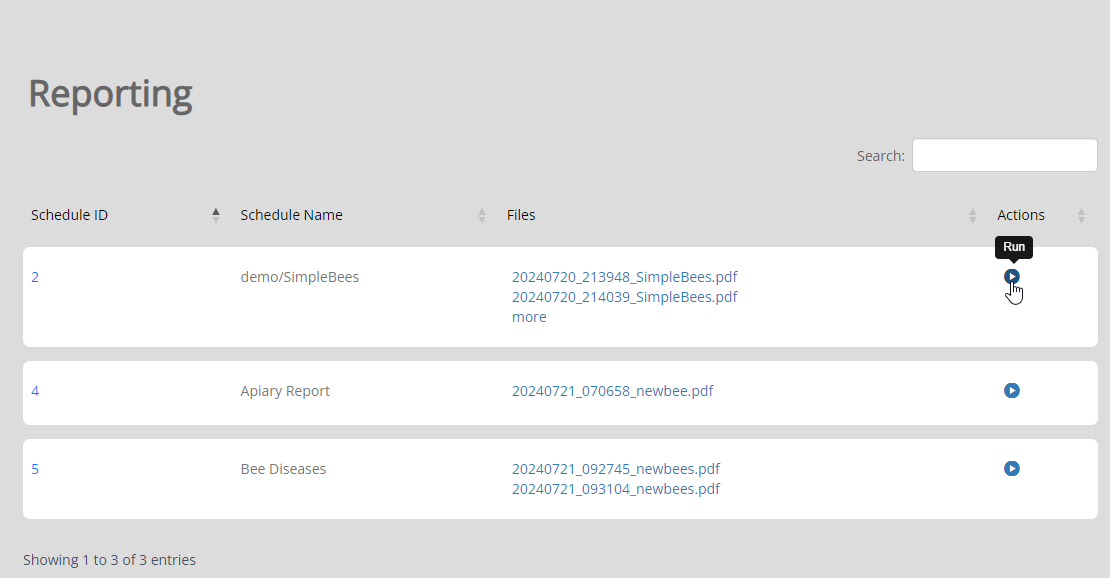1110x578 pixels.
Task: Select the Bee Diseases schedule name
Action: tap(283, 469)
